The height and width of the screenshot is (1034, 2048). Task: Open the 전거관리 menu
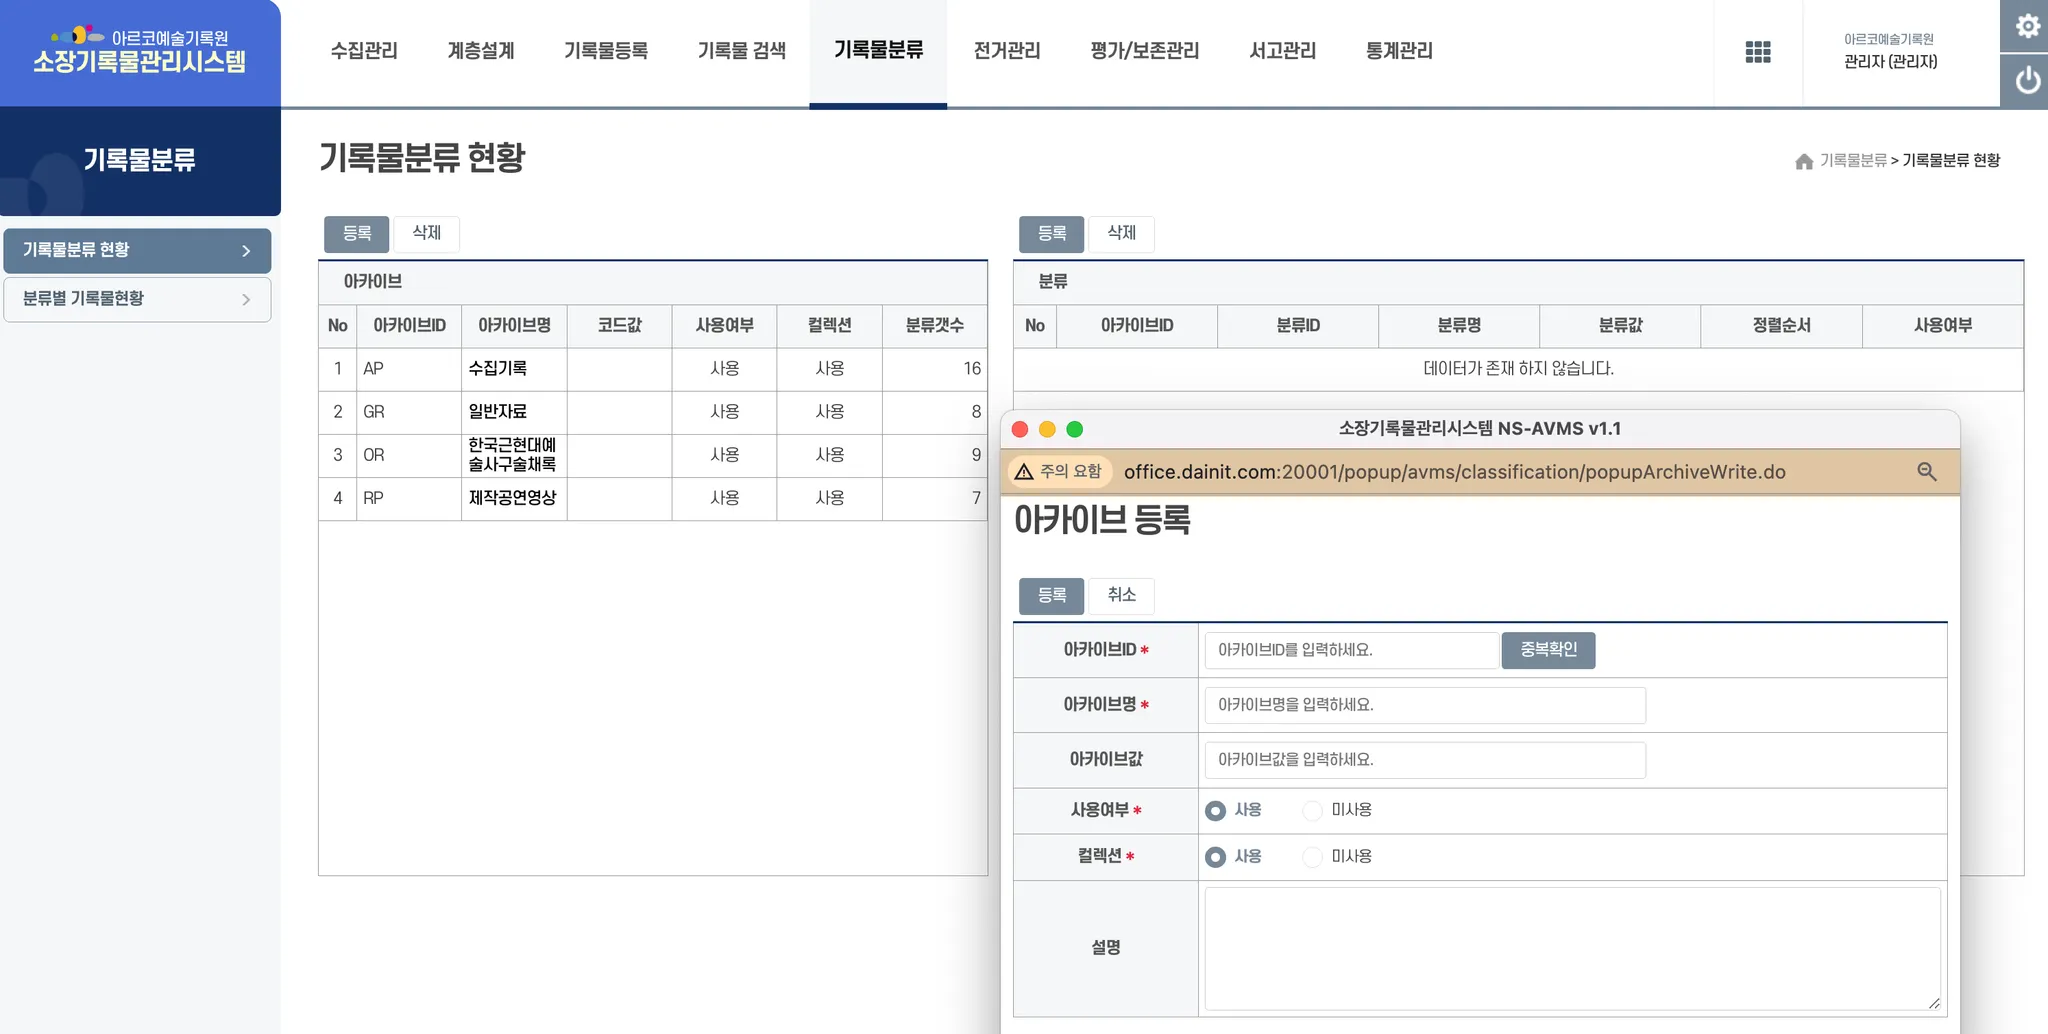pos(1007,51)
